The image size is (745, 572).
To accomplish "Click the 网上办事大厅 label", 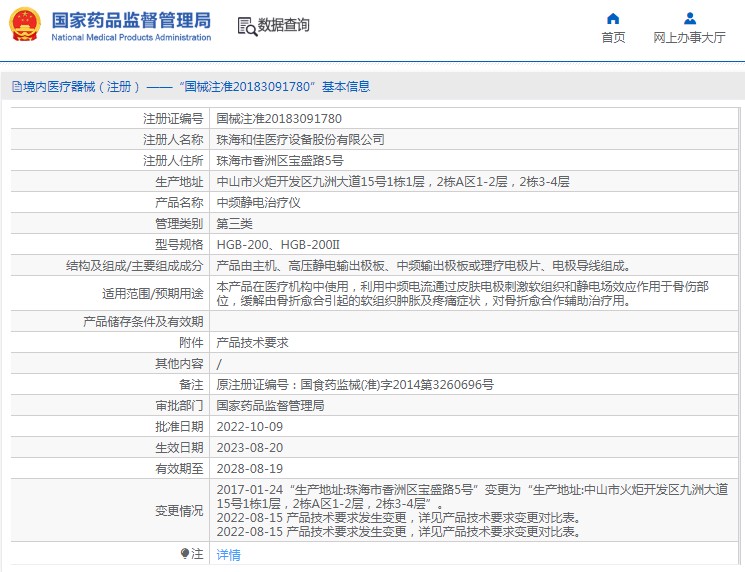I will pyautogui.click(x=689, y=38).
